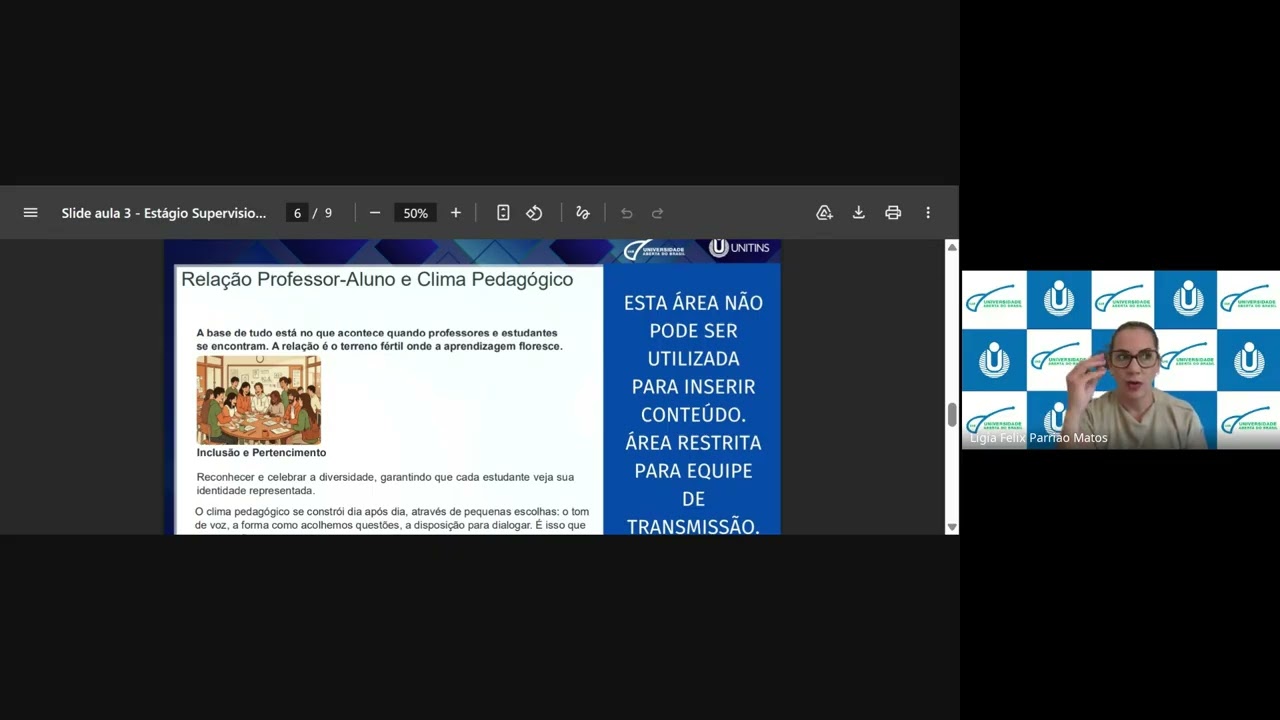The image size is (1280, 720).
Task: Click the page number field showing 6
Action: pos(297,213)
